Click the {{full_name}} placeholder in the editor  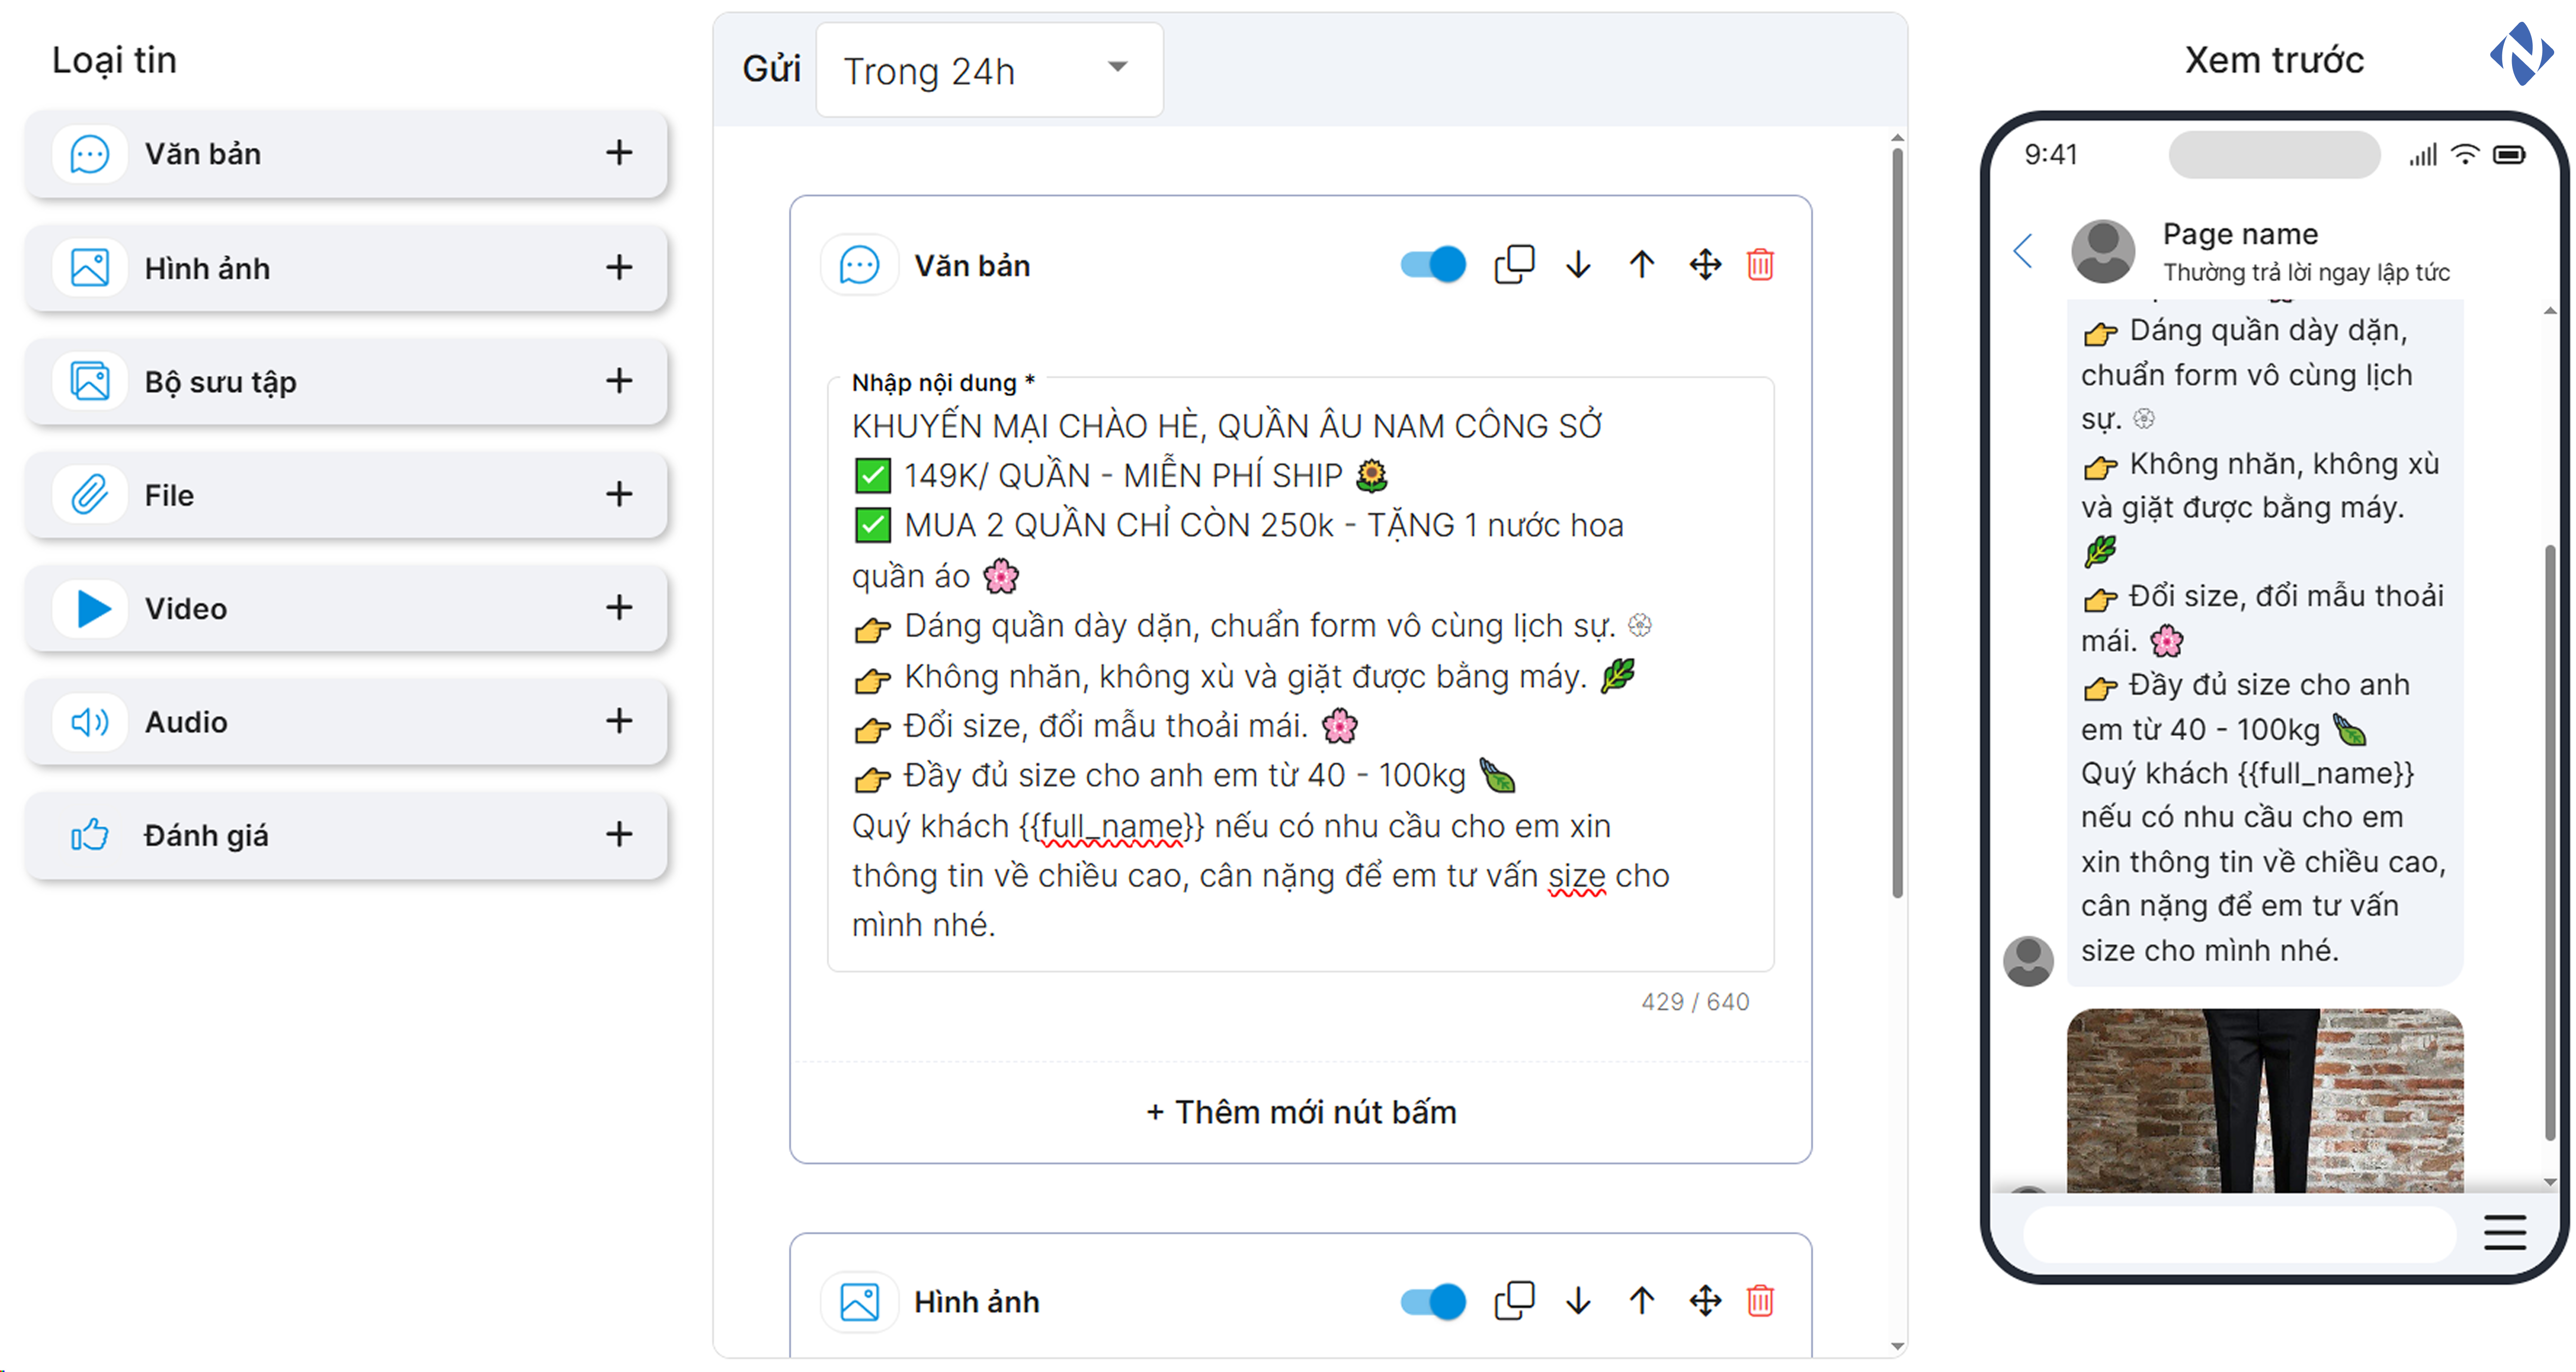tap(1112, 826)
